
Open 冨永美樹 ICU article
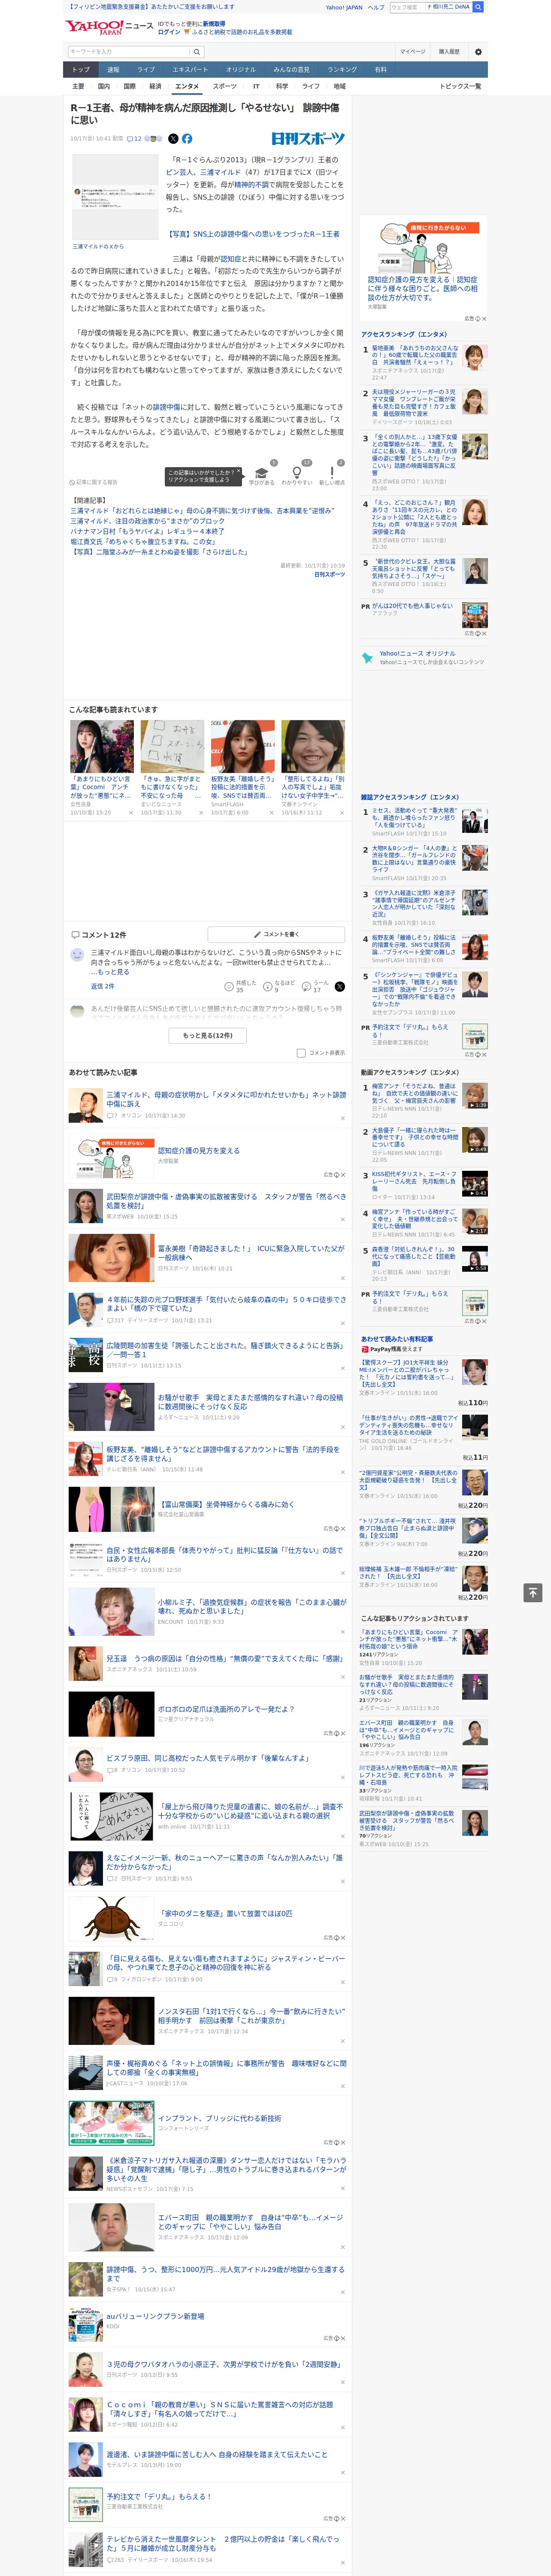[251, 1253]
